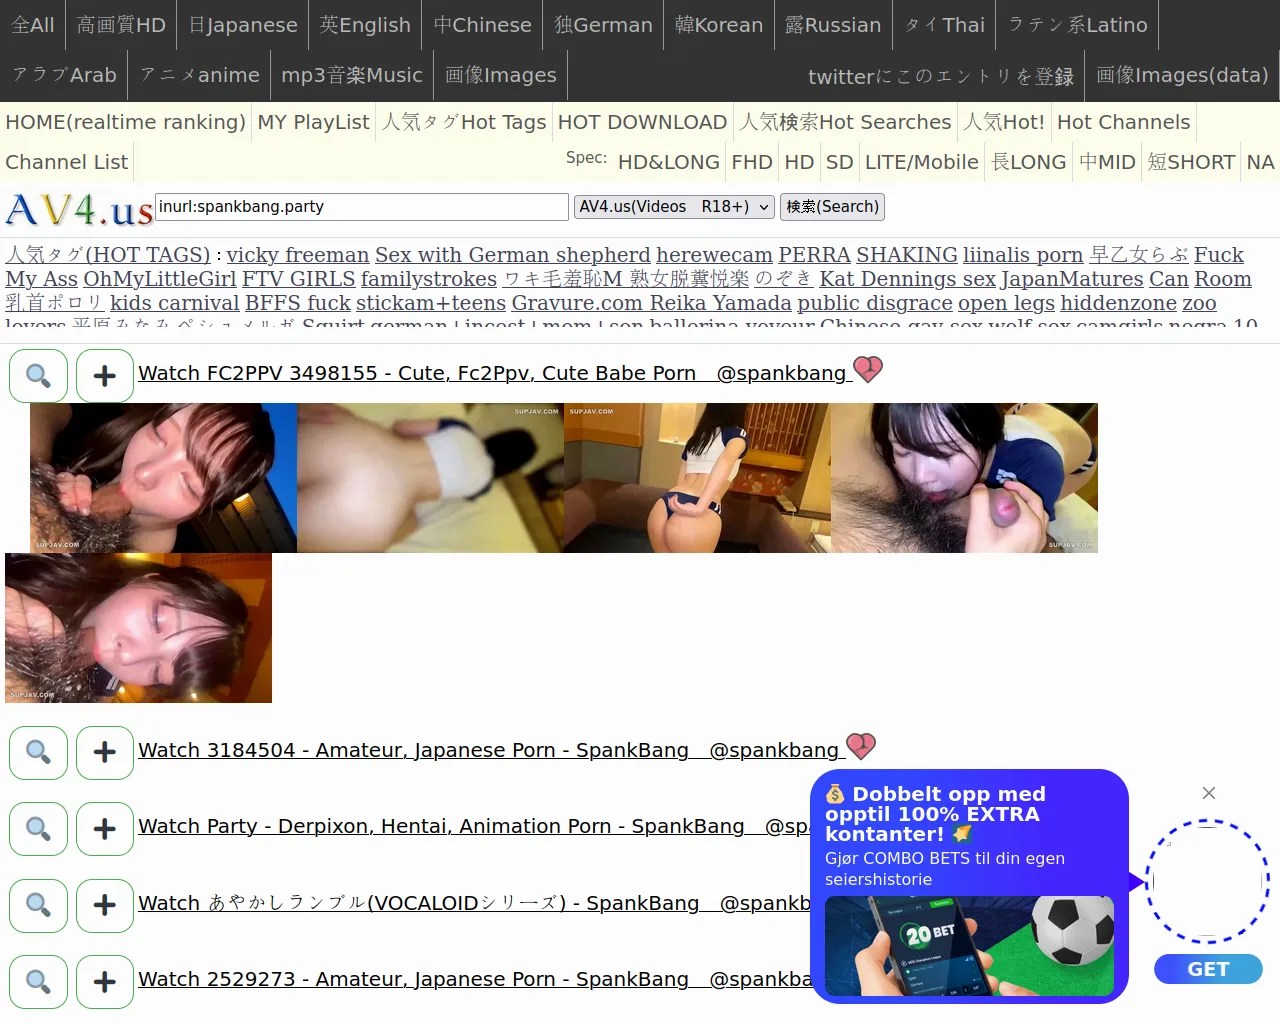1280x1024 pixels.
Task: Select the SD spec filter
Action: tap(840, 162)
